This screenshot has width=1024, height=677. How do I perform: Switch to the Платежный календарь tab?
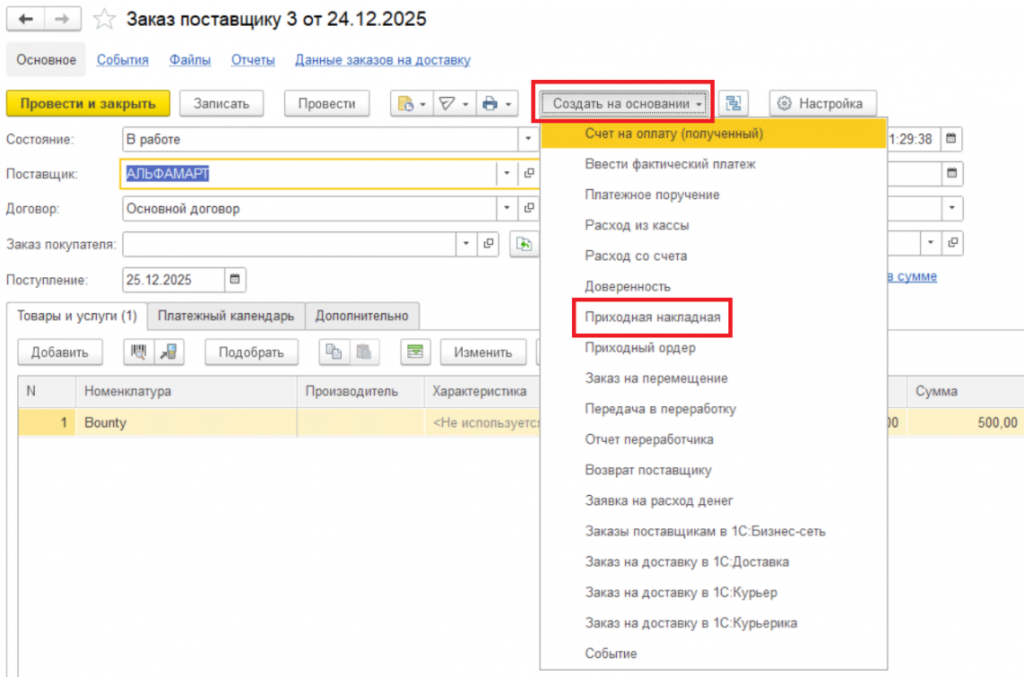click(x=226, y=316)
